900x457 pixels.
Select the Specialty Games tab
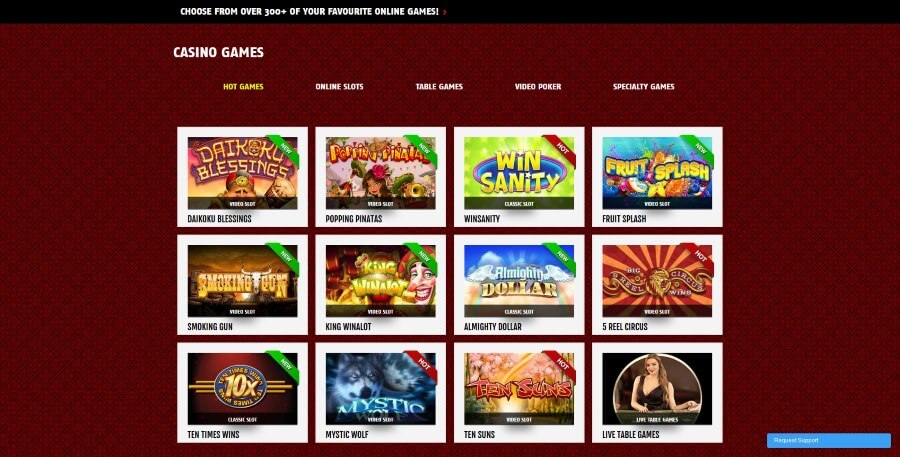pos(643,87)
